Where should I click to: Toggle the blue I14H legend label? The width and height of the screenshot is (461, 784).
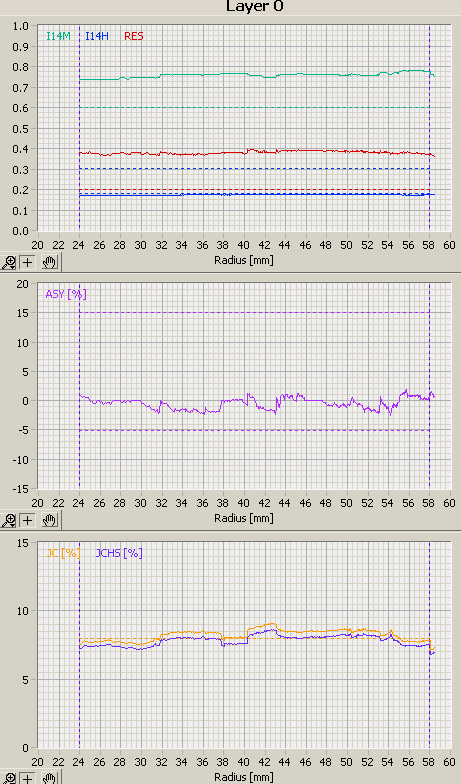[97, 36]
